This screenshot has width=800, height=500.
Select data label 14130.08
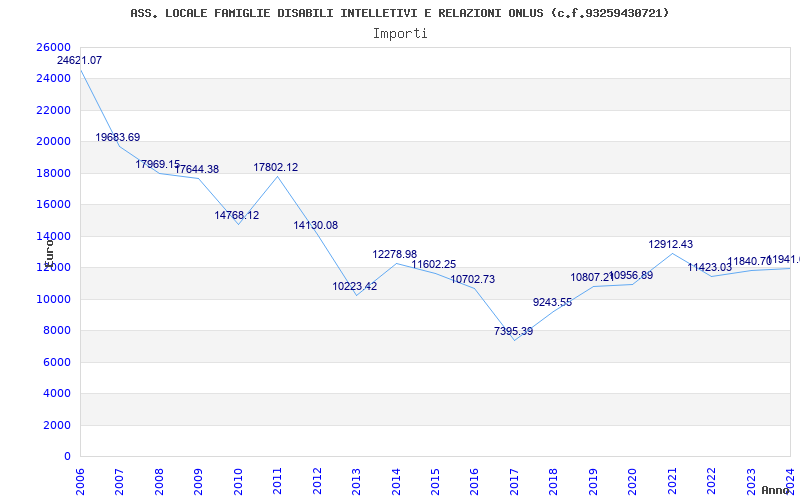click(x=316, y=226)
